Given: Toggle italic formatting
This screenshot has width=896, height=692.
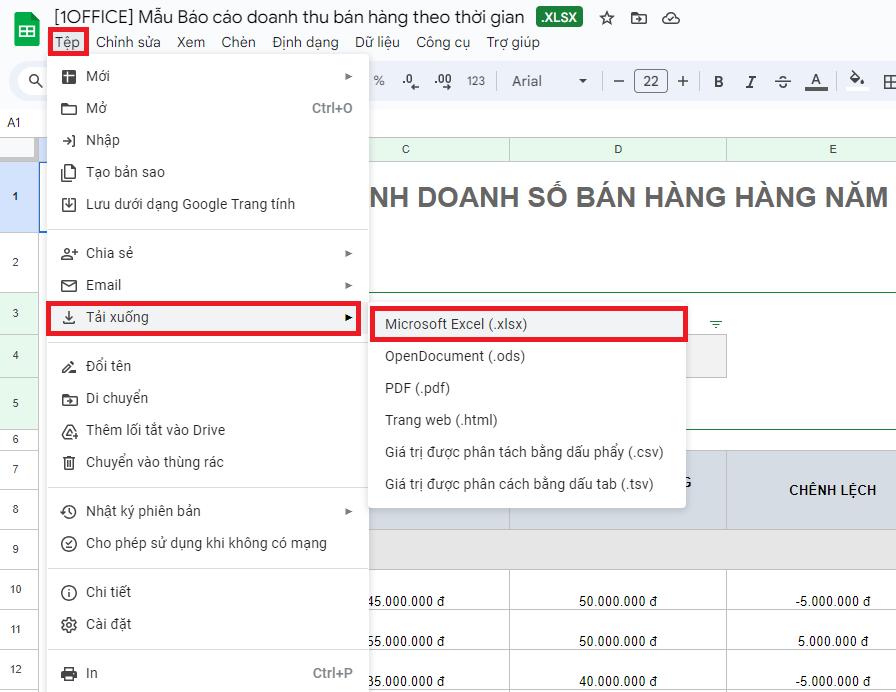Looking at the screenshot, I should pyautogui.click(x=751, y=81).
